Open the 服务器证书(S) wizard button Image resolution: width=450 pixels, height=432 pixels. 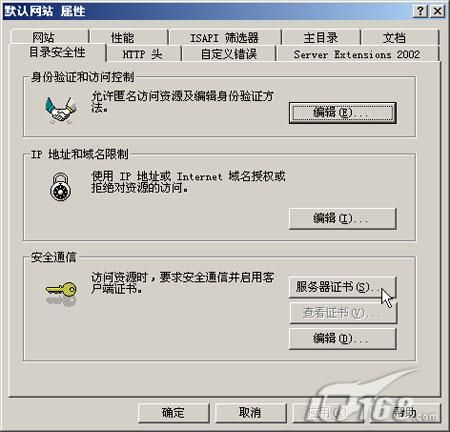point(343,287)
